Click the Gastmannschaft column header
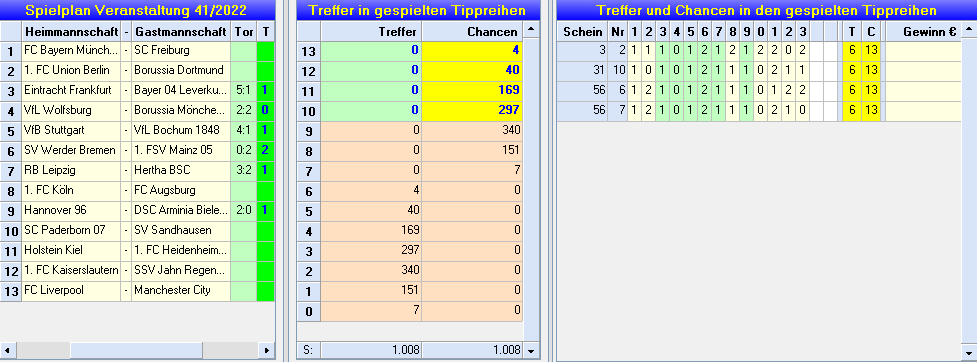 (x=181, y=32)
